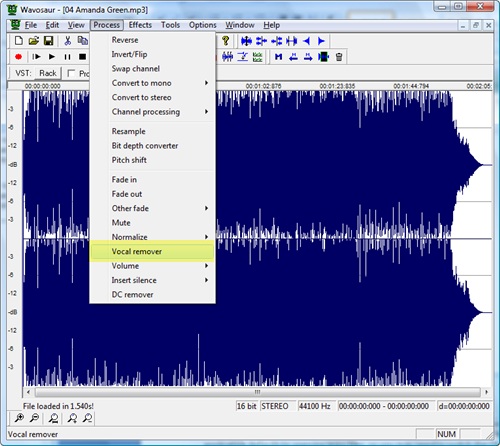
Task: Cut selection with the scissors icon
Action: pyautogui.click(x=68, y=41)
